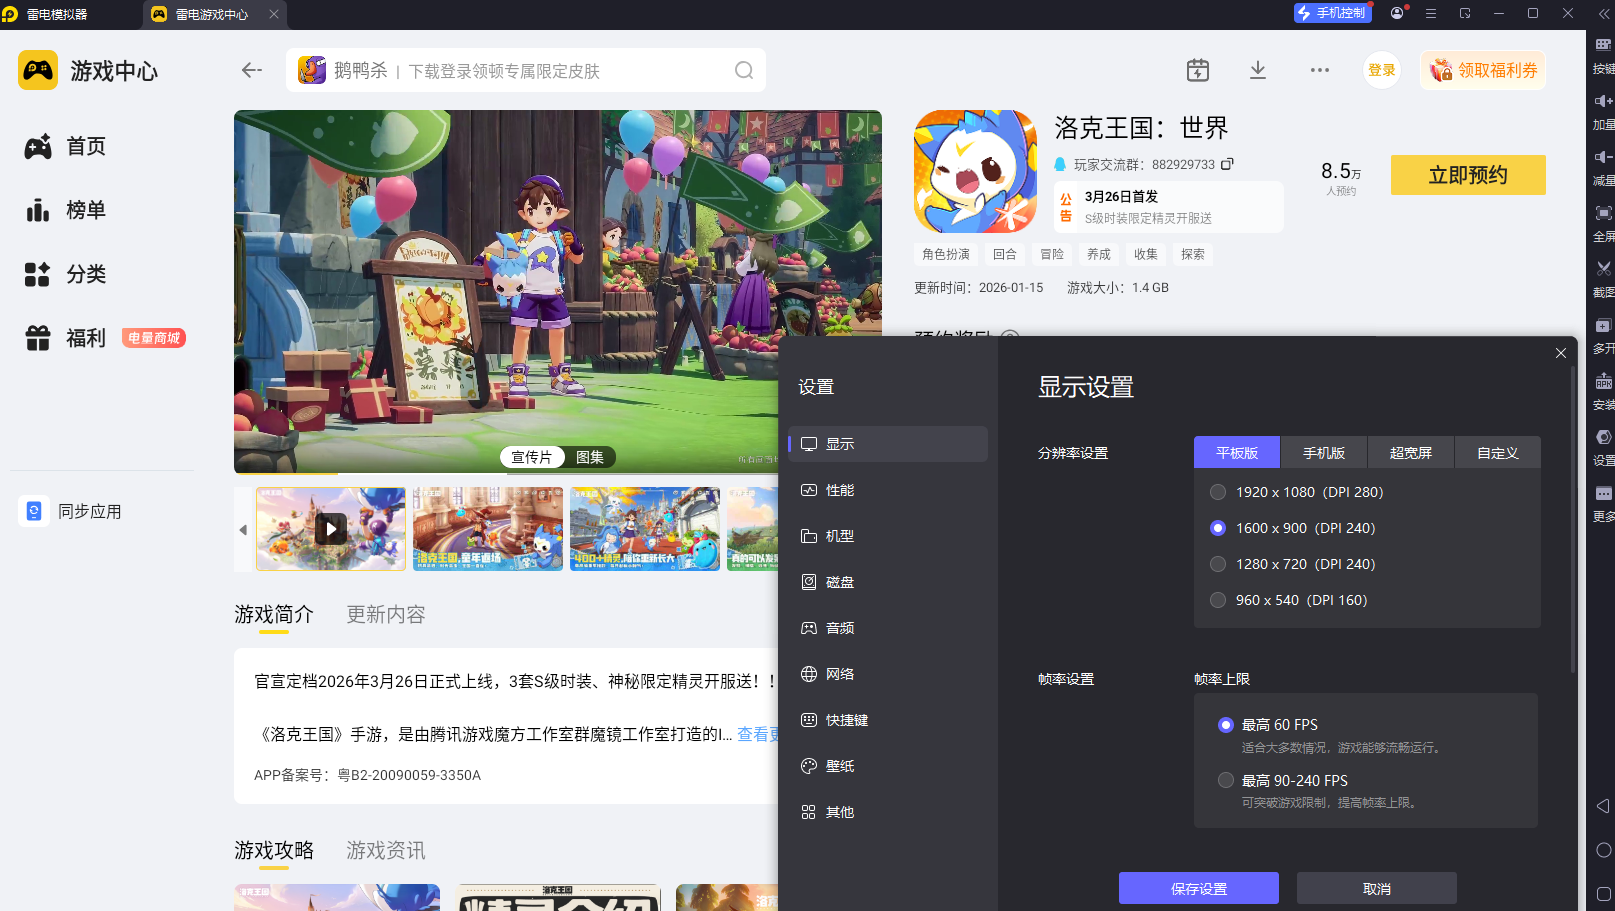Switch media viewer to 图集

tap(590, 457)
